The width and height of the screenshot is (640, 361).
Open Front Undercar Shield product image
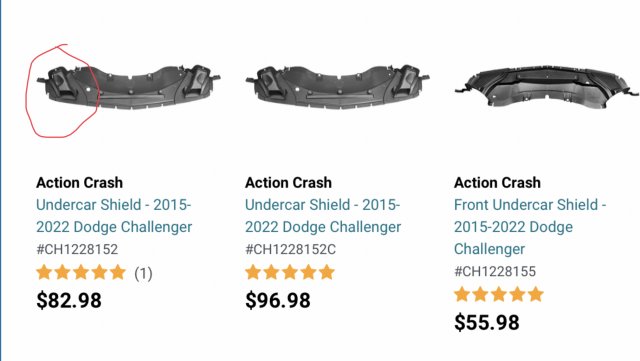coord(547,87)
